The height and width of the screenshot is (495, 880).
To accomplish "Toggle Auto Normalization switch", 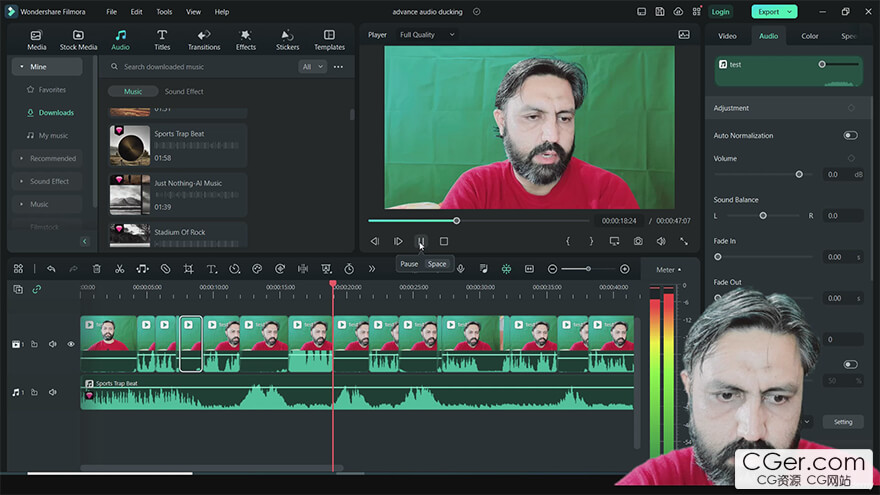I will [x=850, y=135].
